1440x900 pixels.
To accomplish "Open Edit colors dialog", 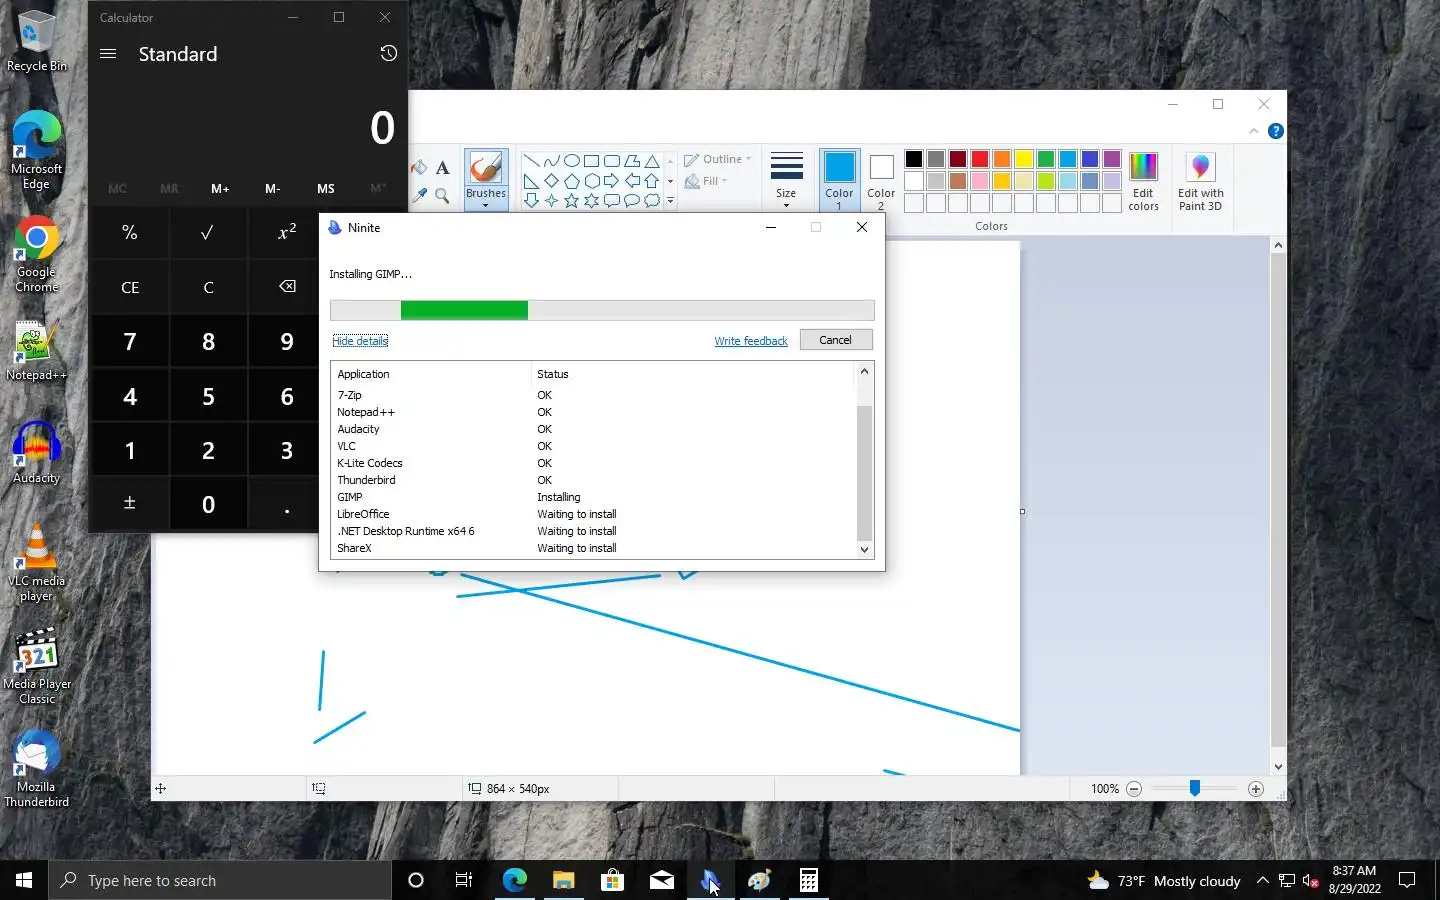I will 1143,181.
